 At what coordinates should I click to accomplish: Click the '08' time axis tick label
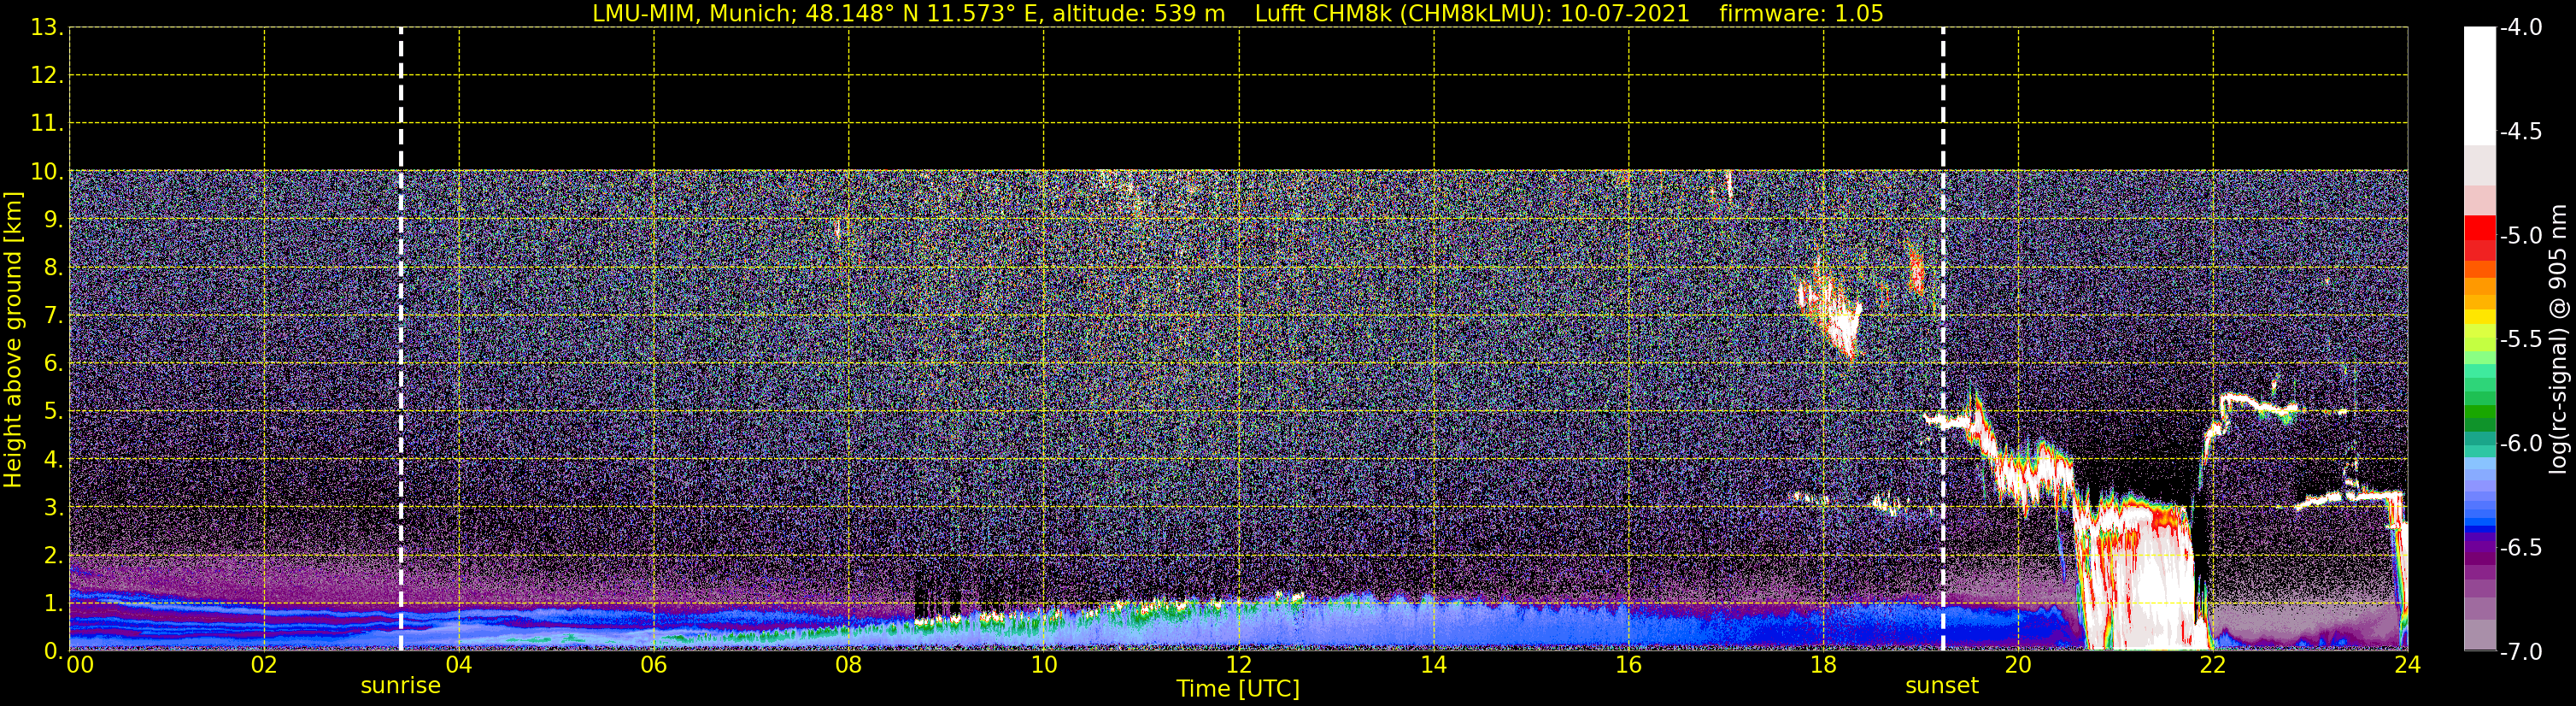pyautogui.click(x=849, y=665)
